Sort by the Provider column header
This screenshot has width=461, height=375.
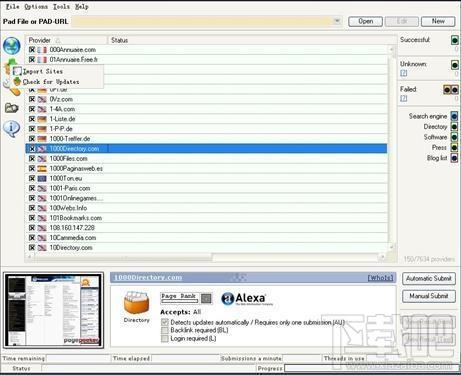click(x=66, y=40)
